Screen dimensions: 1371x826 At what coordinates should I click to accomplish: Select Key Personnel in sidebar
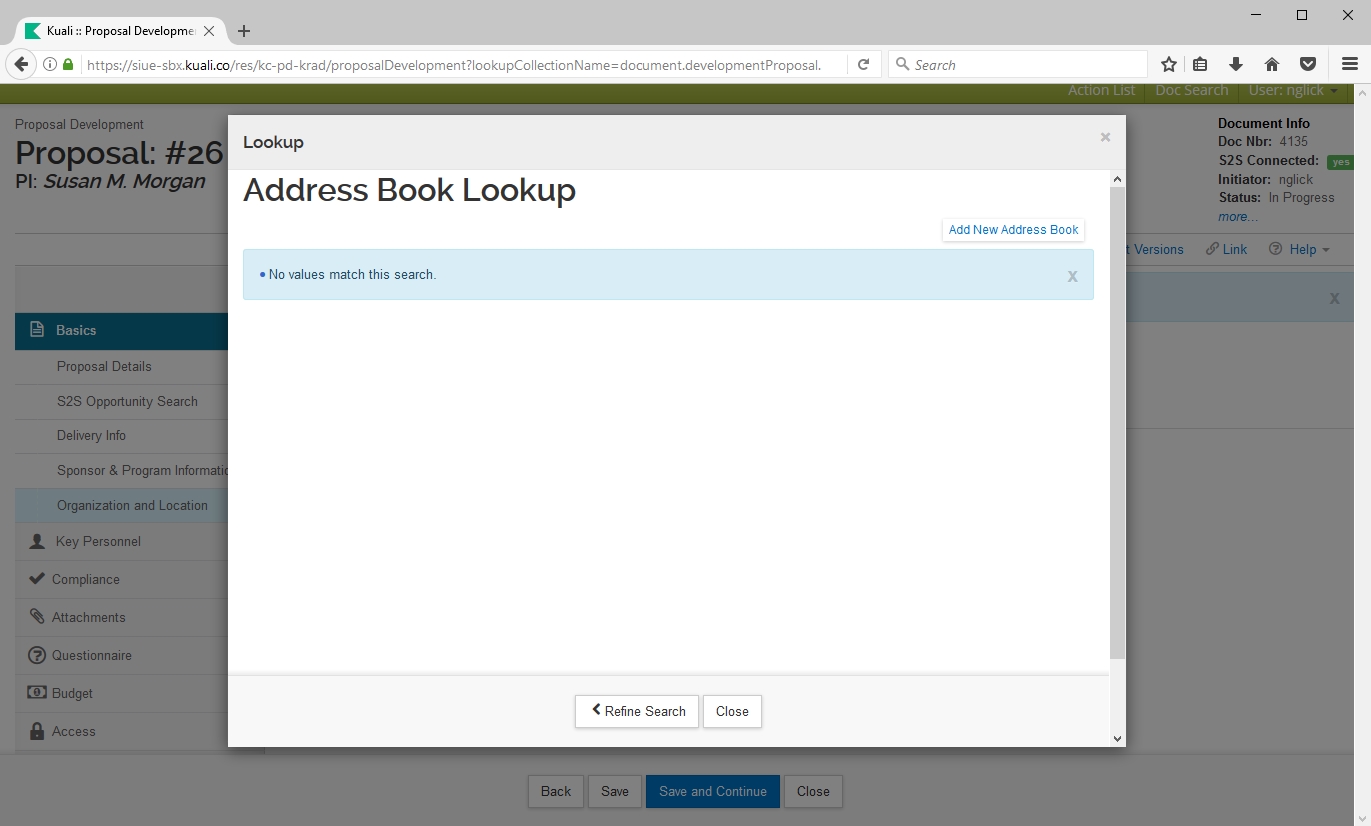(98, 541)
